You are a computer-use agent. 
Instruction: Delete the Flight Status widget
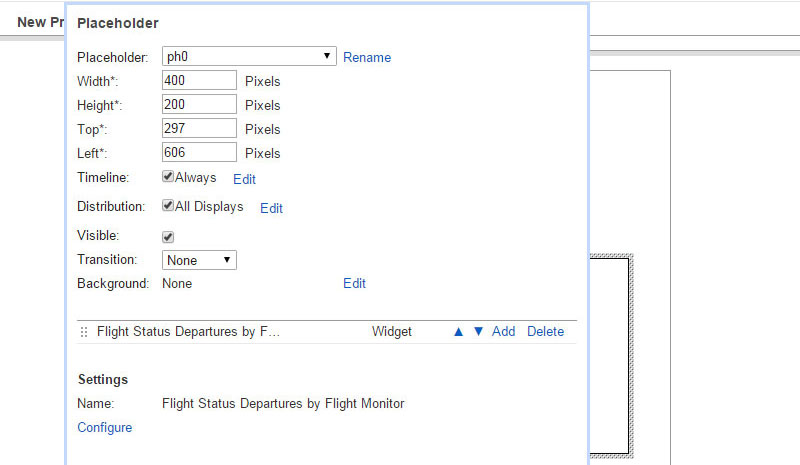(545, 331)
